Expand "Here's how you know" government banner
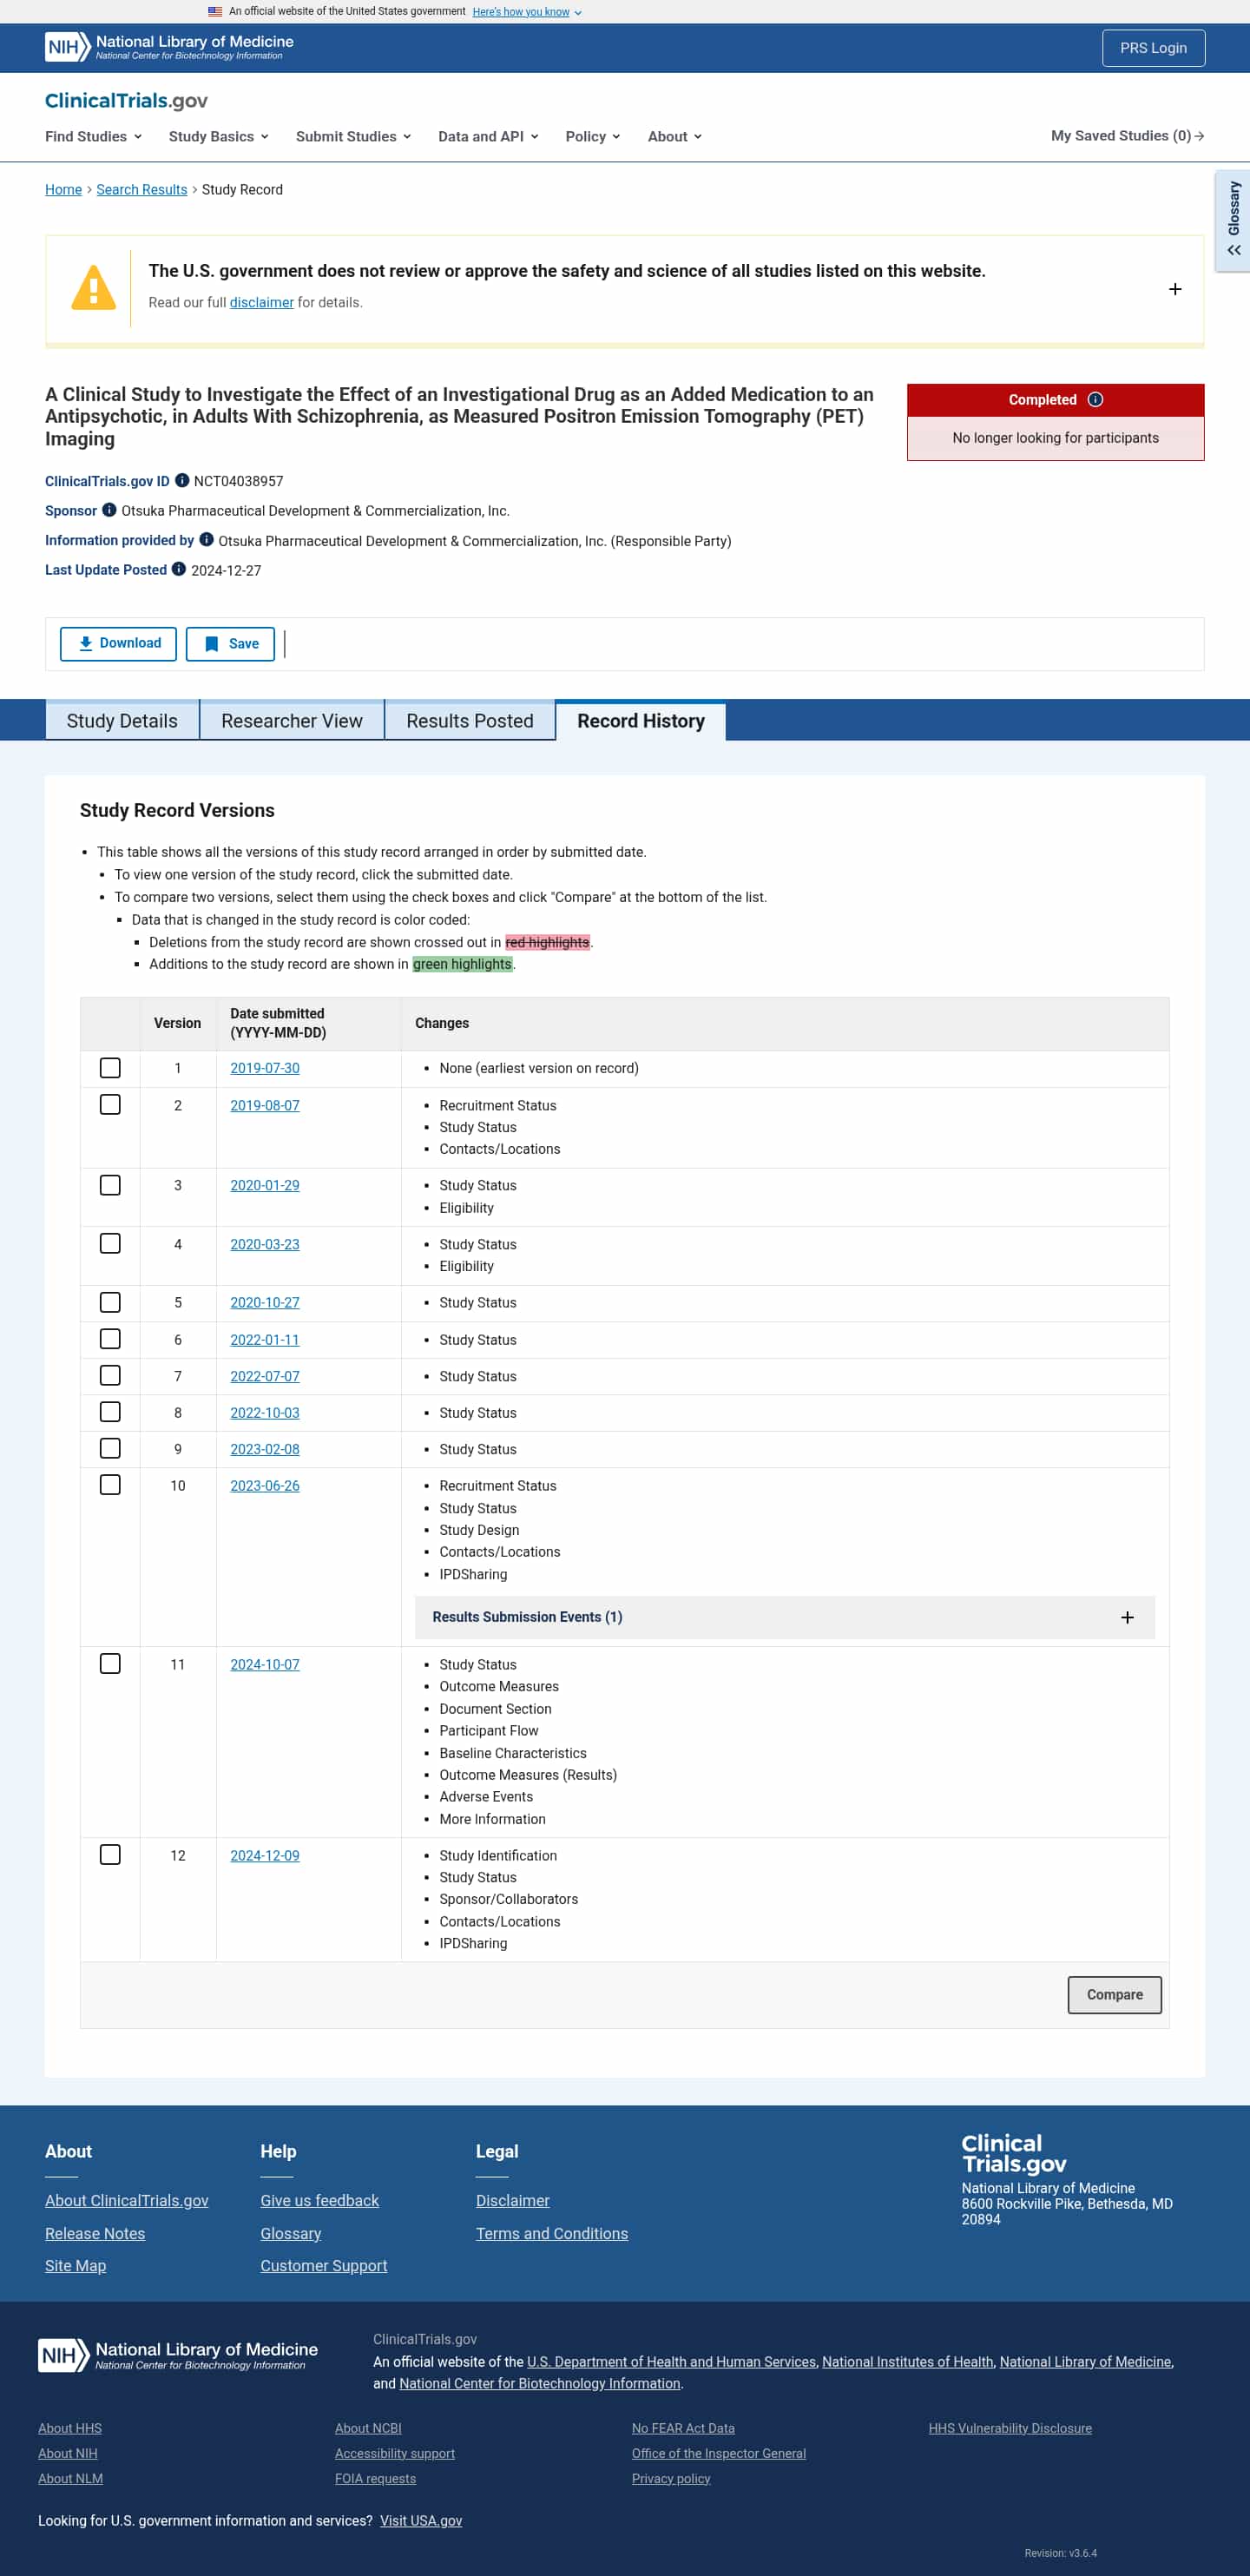The height and width of the screenshot is (2576, 1250). 527,12
